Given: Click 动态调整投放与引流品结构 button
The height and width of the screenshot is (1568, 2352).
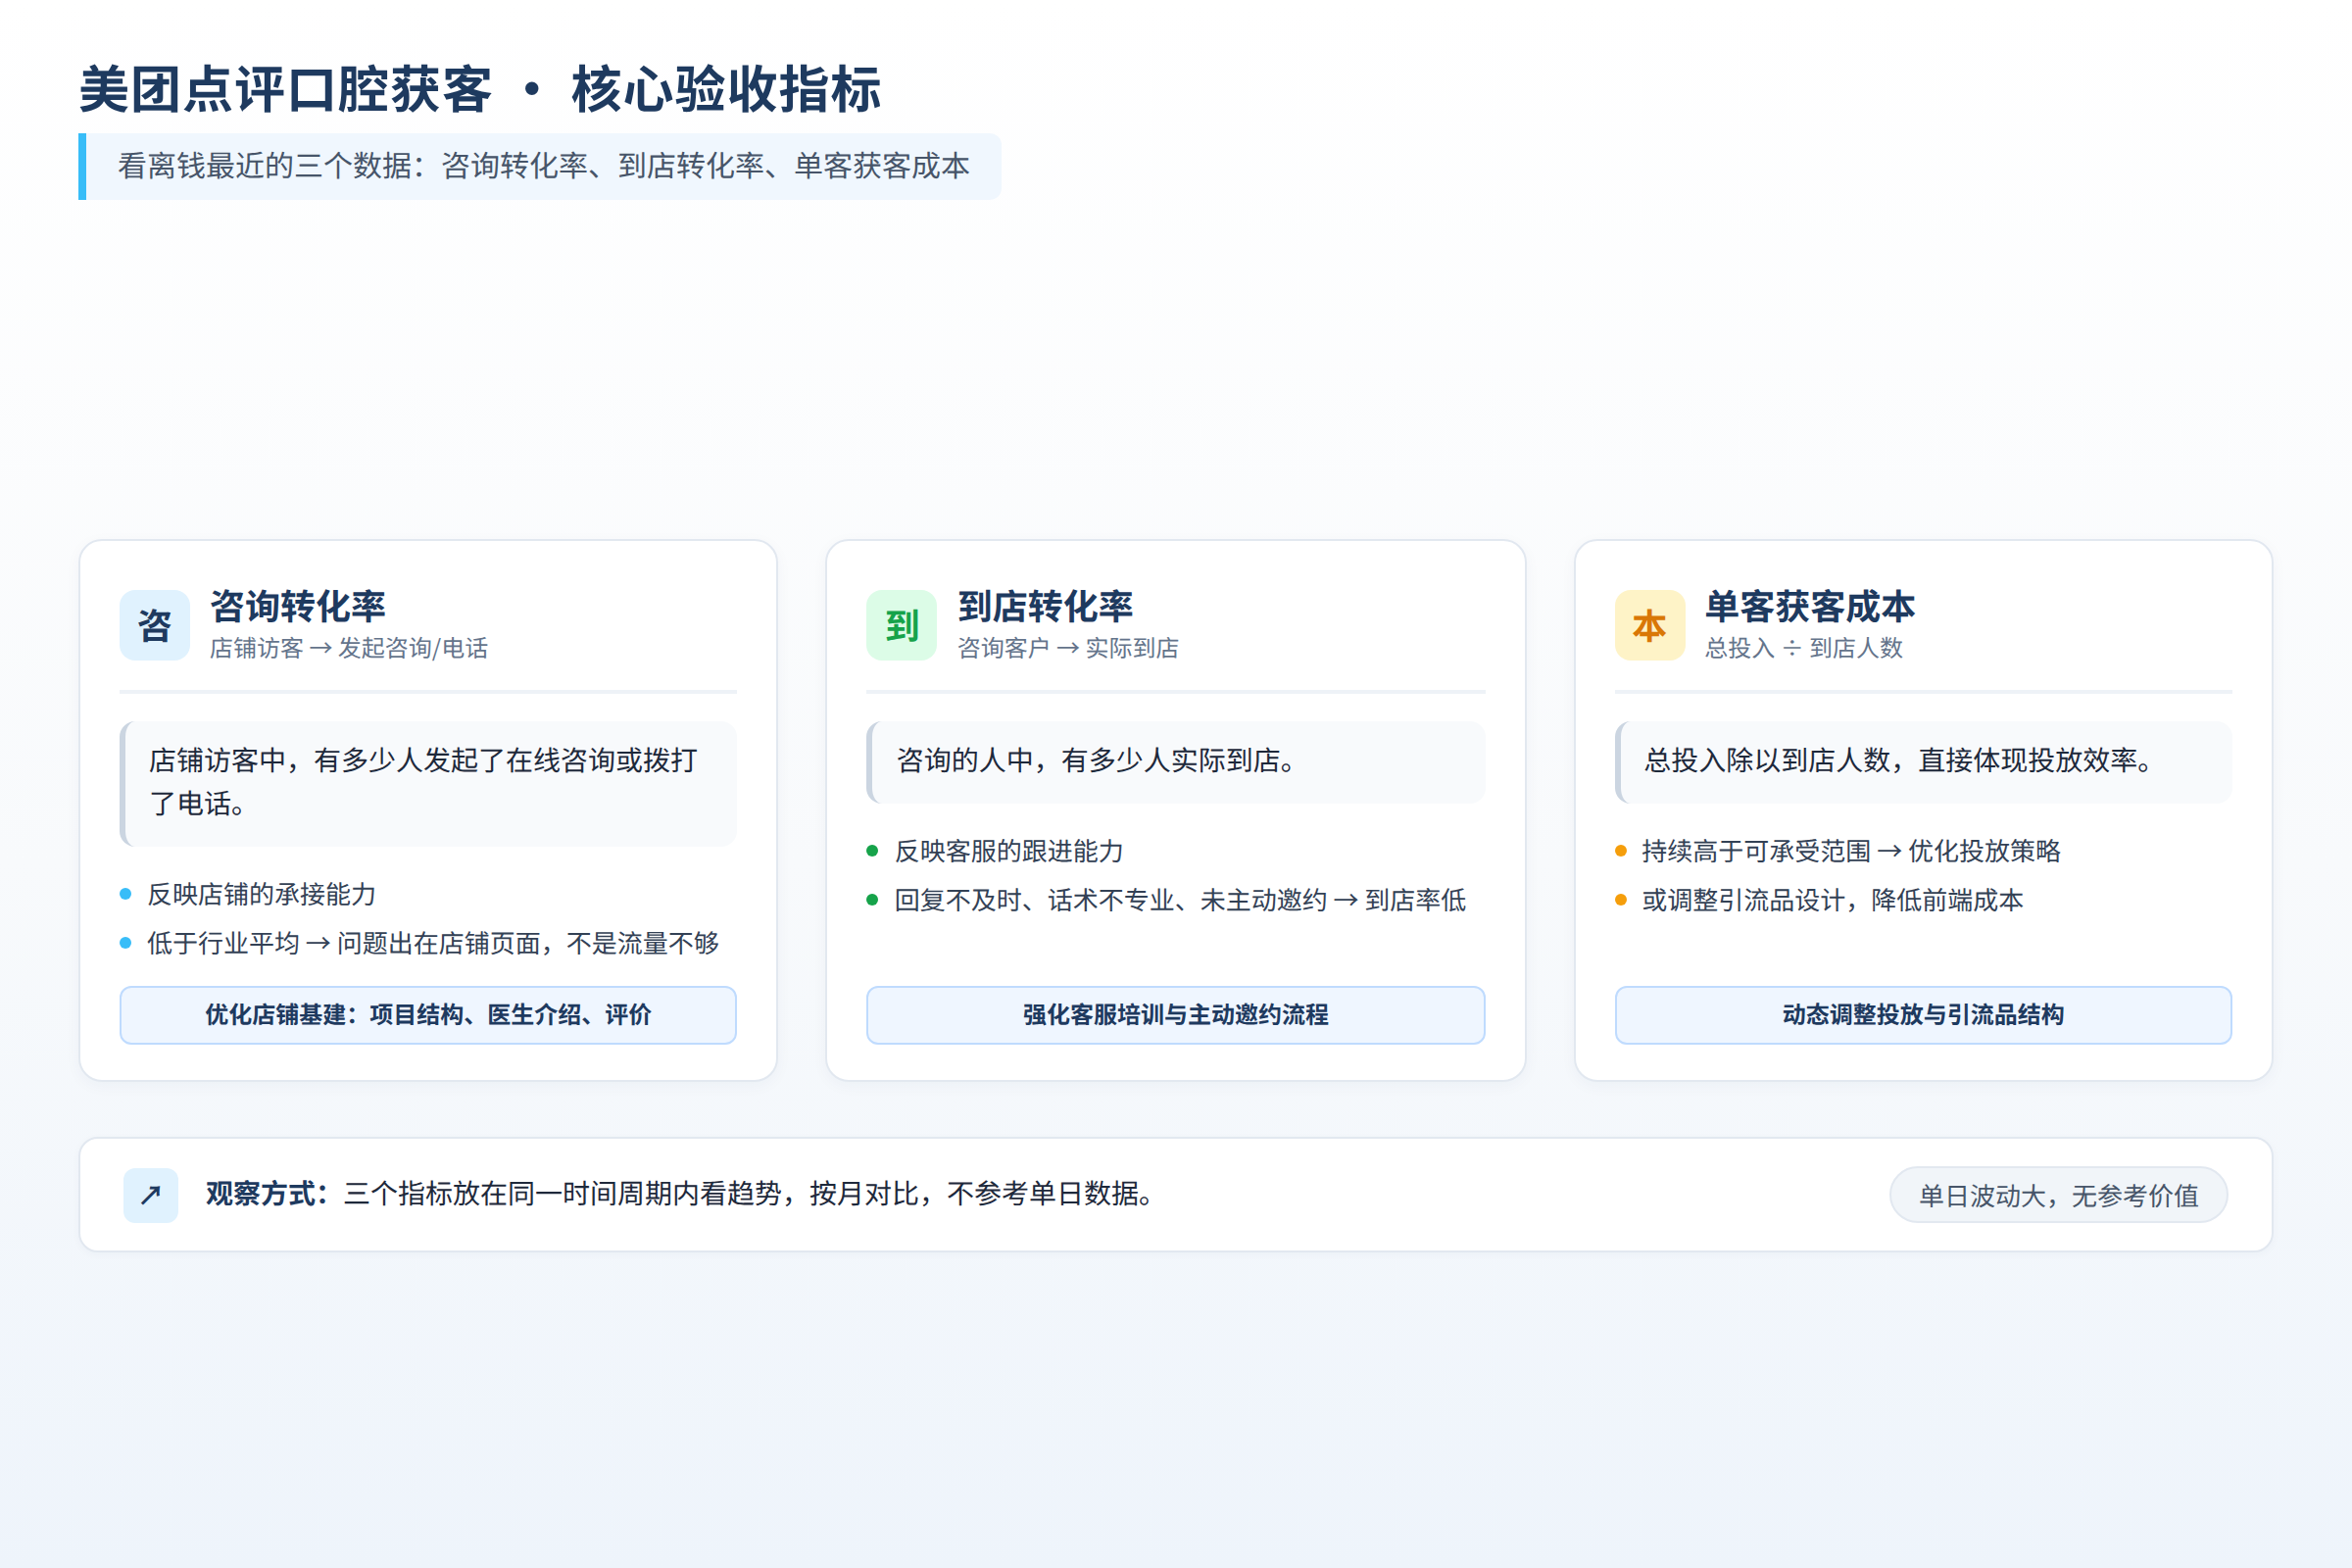Looking at the screenshot, I should [1923, 1015].
